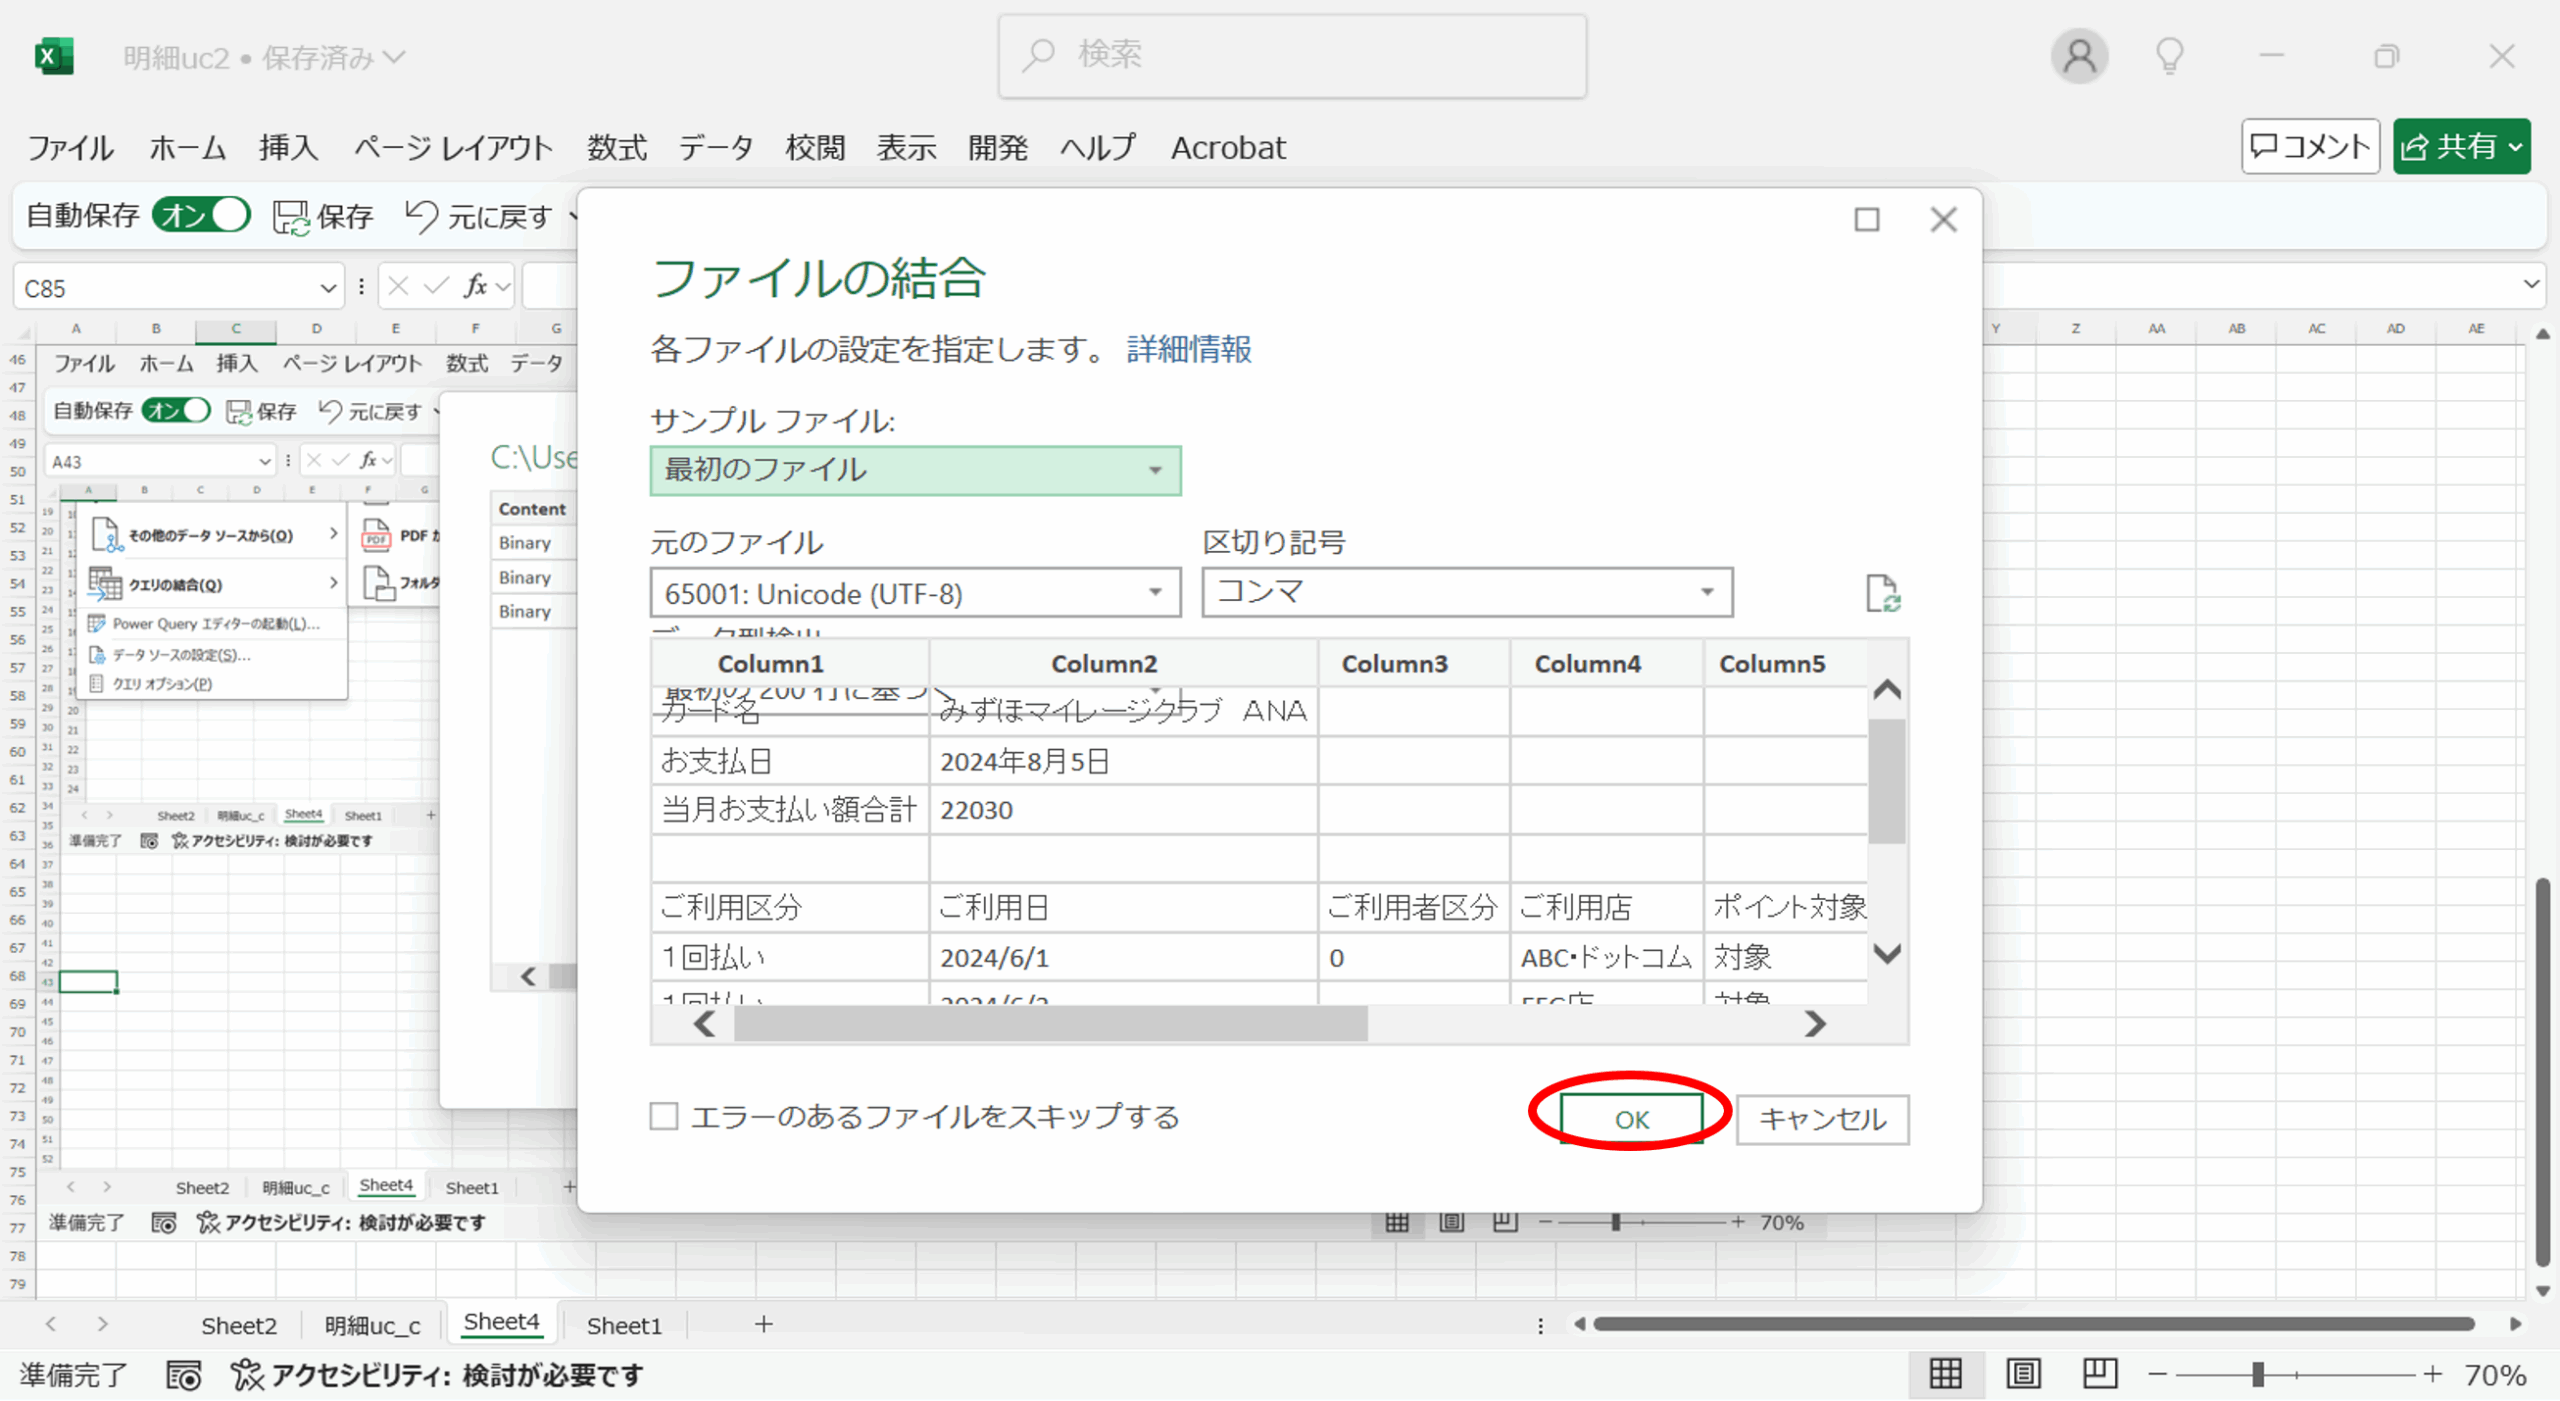Open the account profile icon
Screen dimensions: 2560x1401
click(2079, 56)
